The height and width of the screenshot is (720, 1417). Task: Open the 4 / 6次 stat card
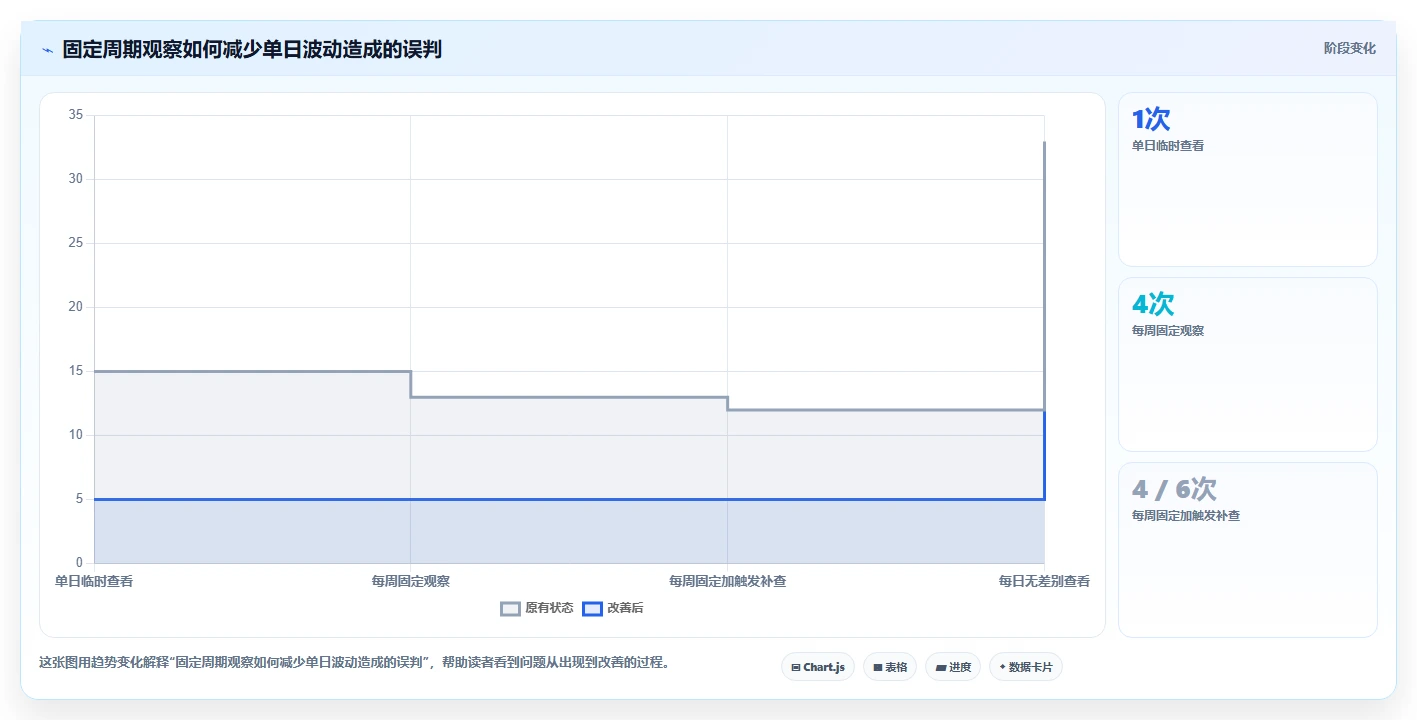pyautogui.click(x=1248, y=550)
